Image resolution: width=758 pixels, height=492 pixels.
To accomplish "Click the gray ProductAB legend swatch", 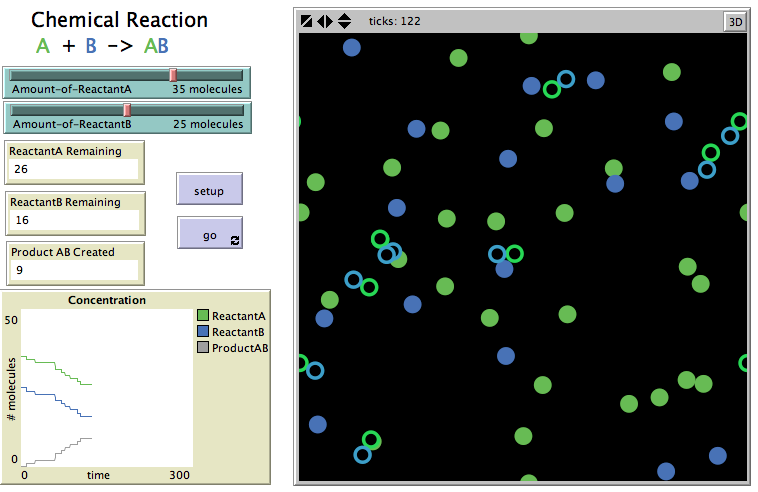I will pos(203,348).
